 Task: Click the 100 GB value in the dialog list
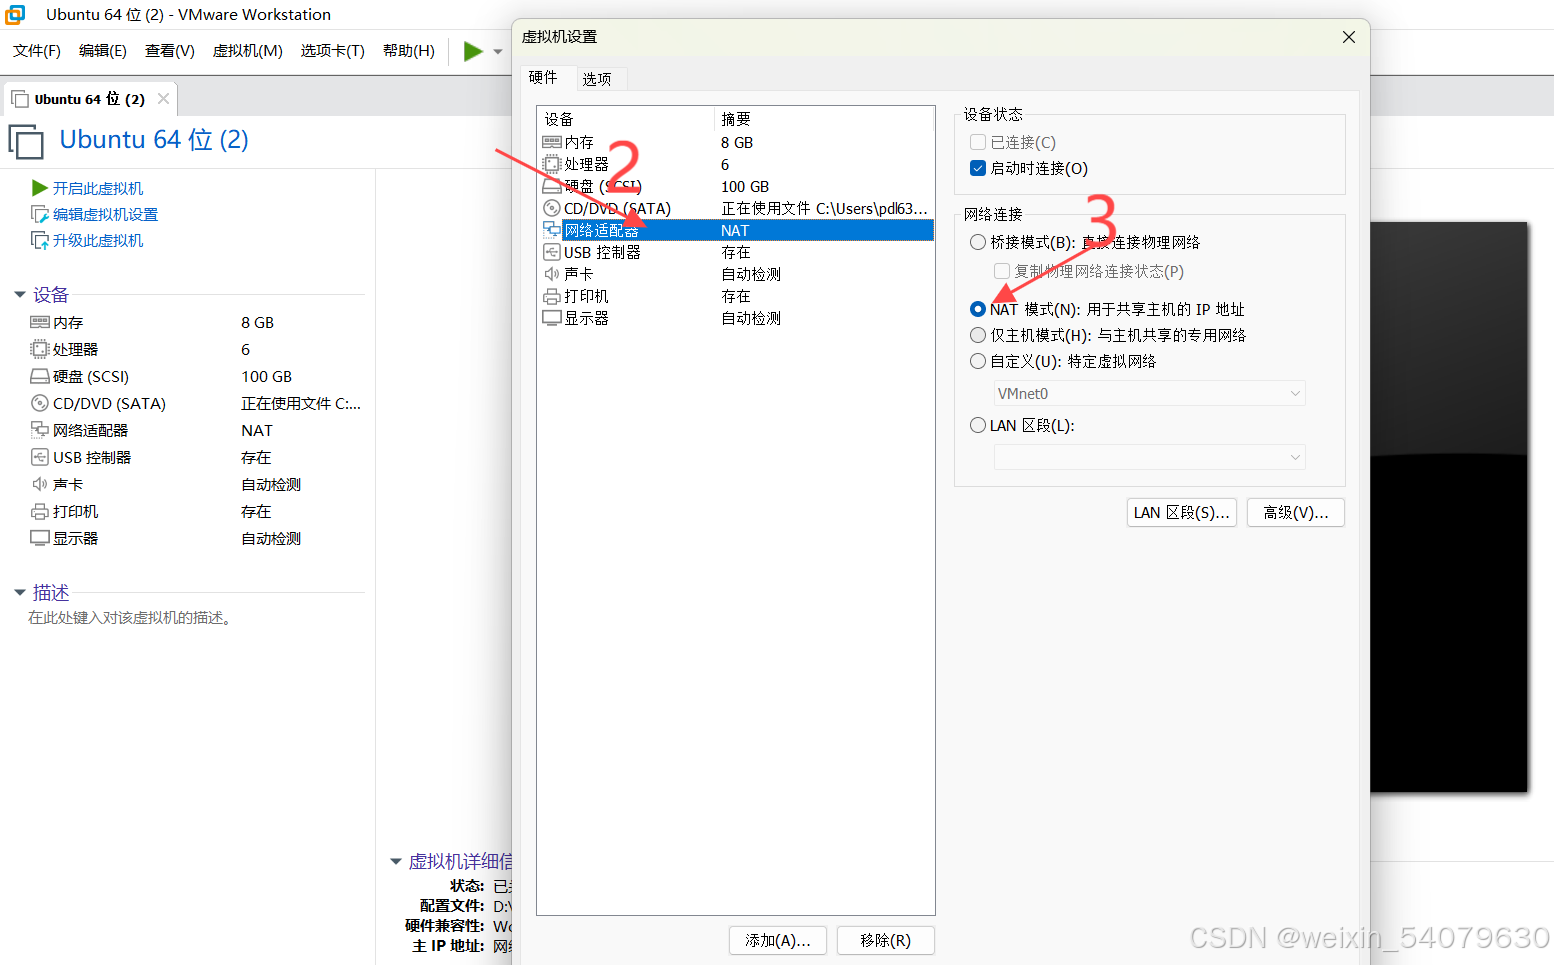point(745,186)
